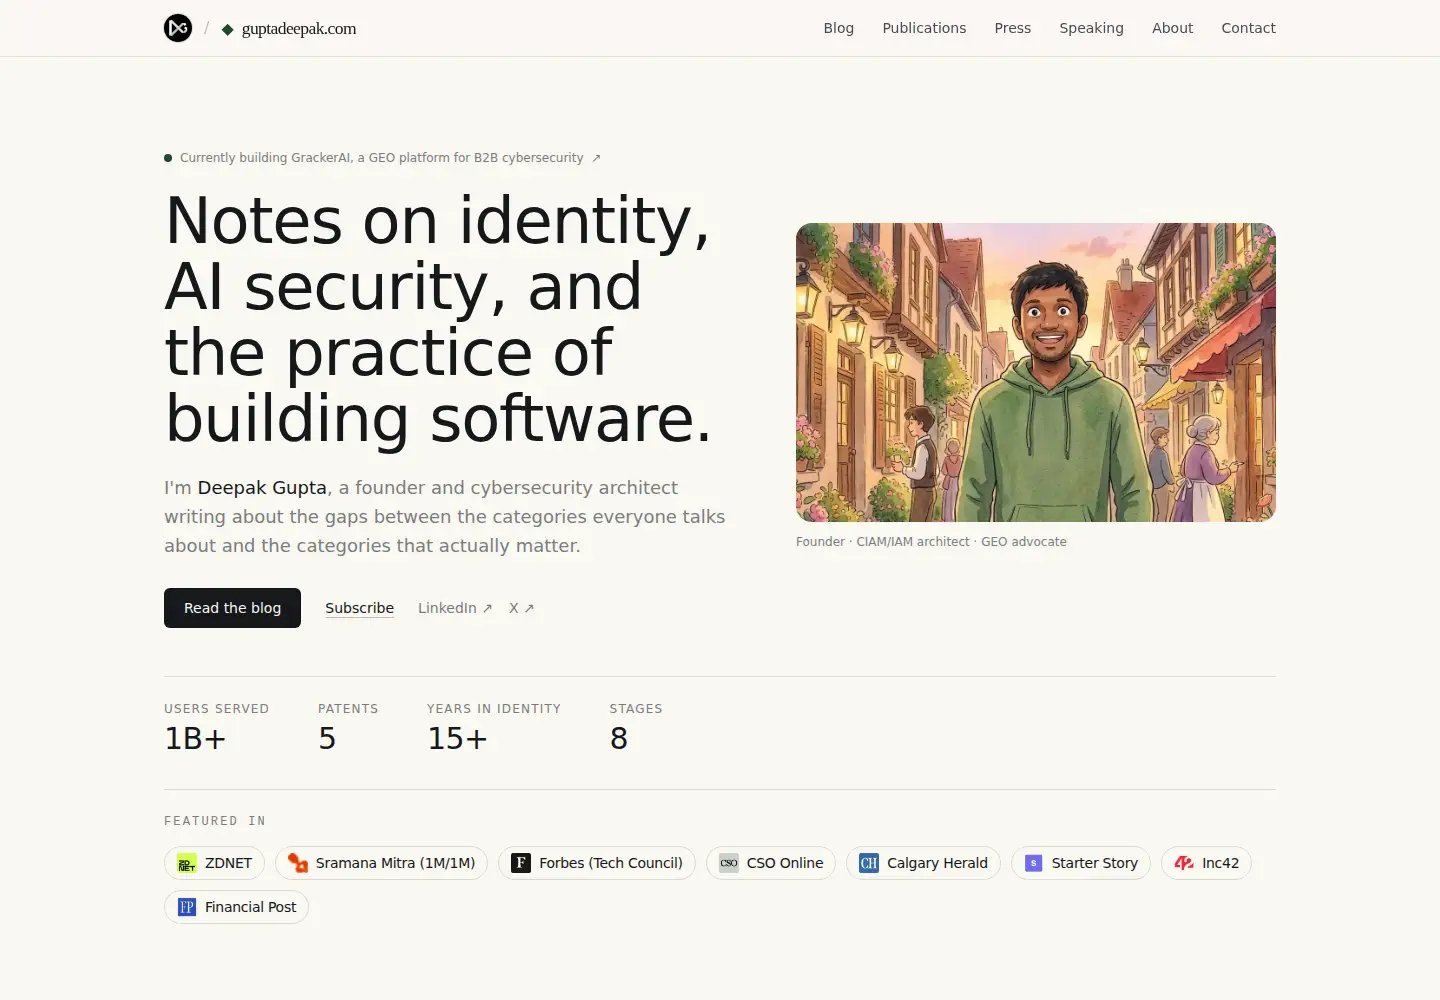Image resolution: width=1440 pixels, height=1000 pixels.
Task: Click the Sramana Mitra logo icon
Action: click(297, 863)
